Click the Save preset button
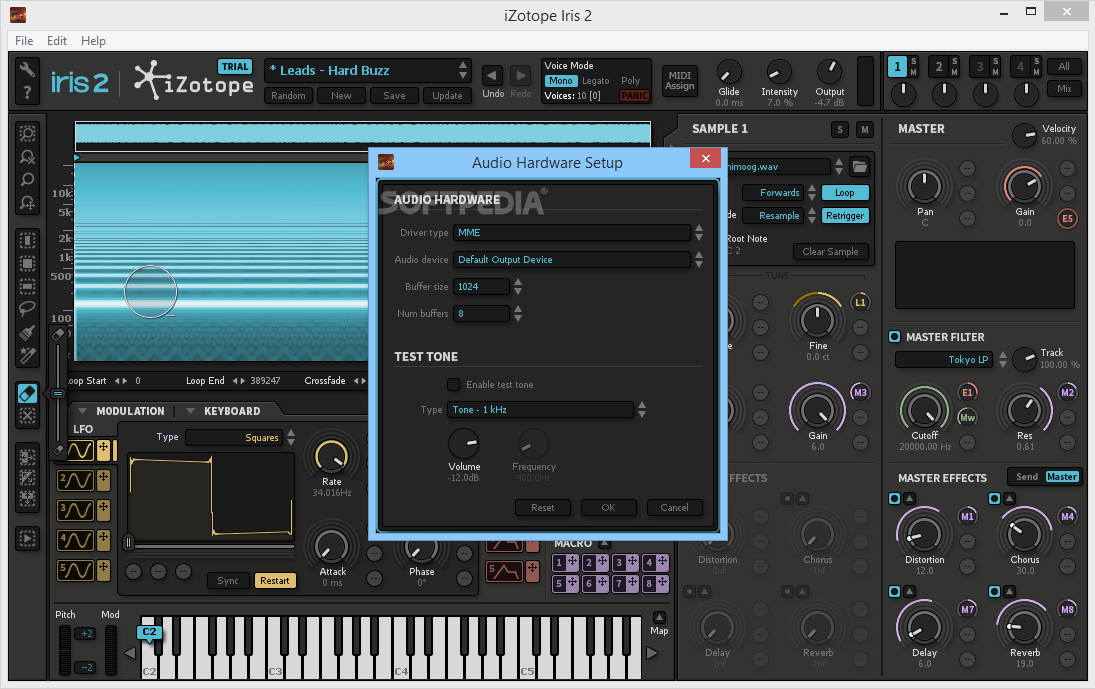Viewport: 1095px width, 689px height. point(394,96)
